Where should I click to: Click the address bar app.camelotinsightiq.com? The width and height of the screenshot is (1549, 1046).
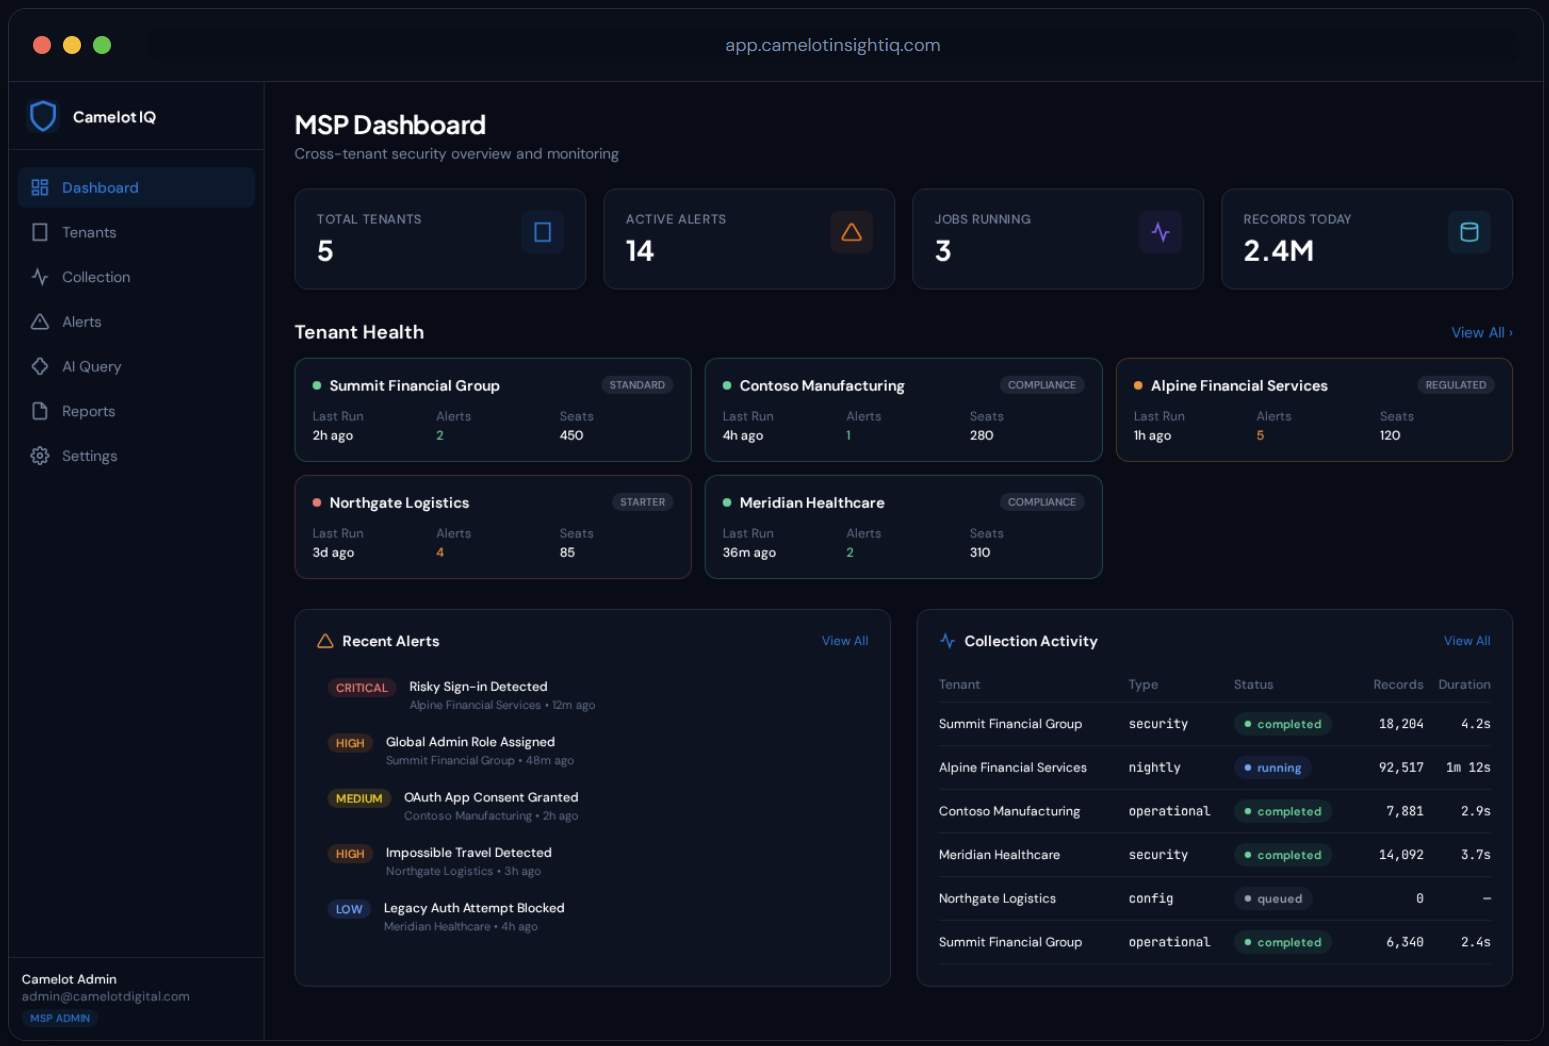coord(832,45)
